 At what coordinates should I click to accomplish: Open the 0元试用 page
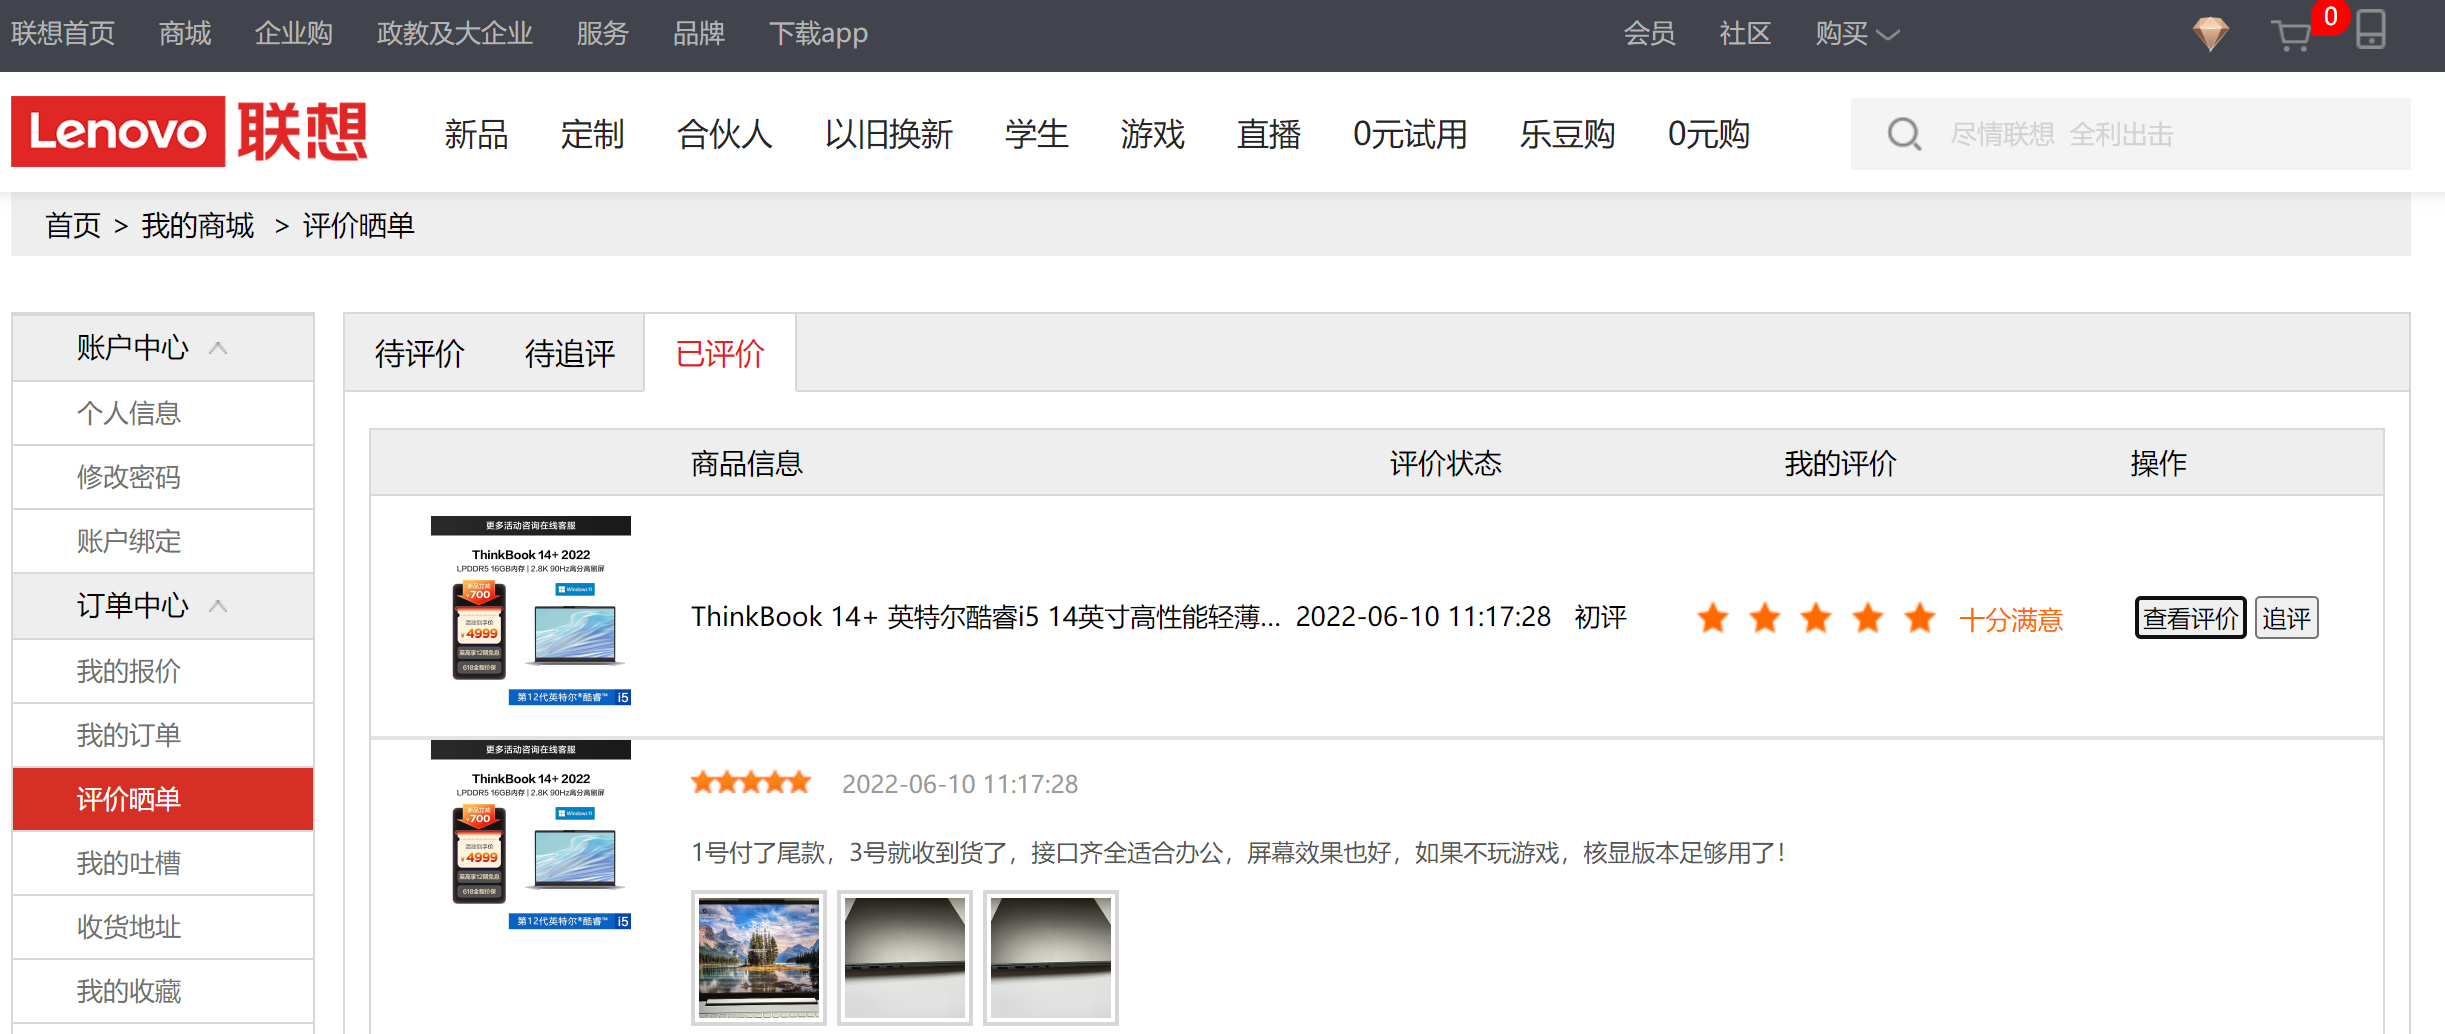point(1410,134)
